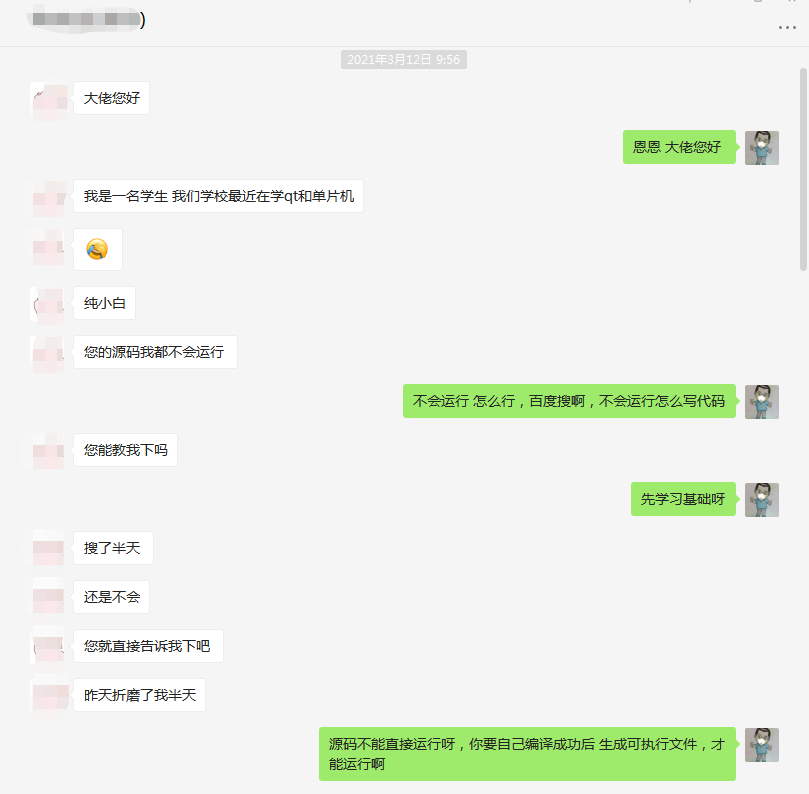
Task: Click the chat vertical scrollbar thumb
Action: pyautogui.click(x=803, y=169)
